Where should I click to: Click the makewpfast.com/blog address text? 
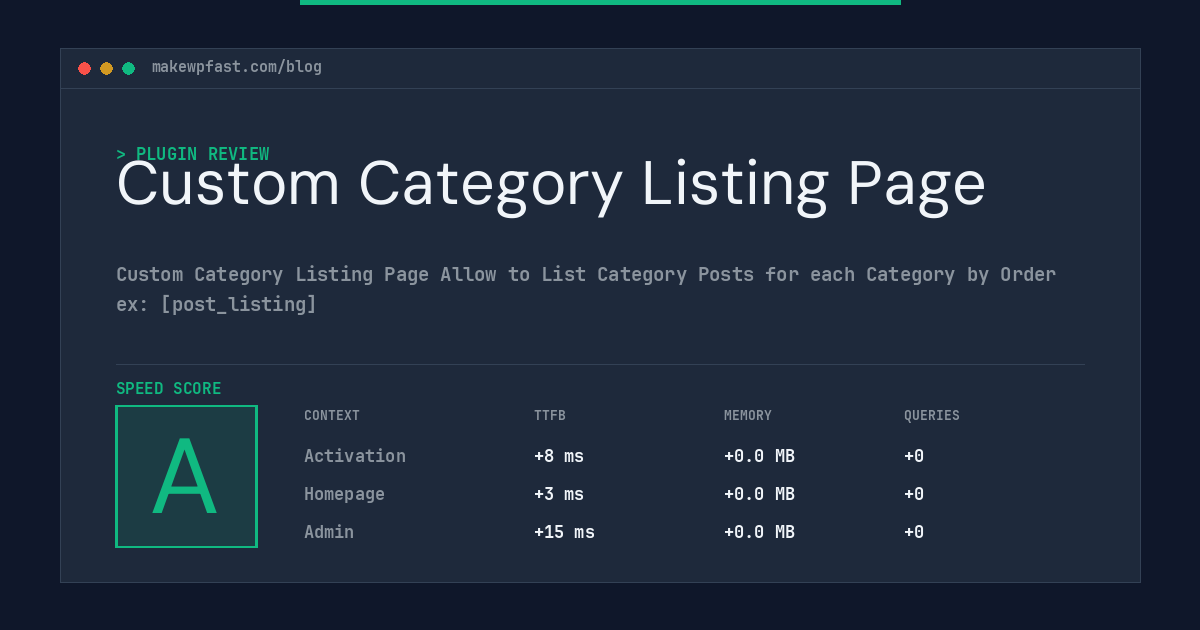237,67
